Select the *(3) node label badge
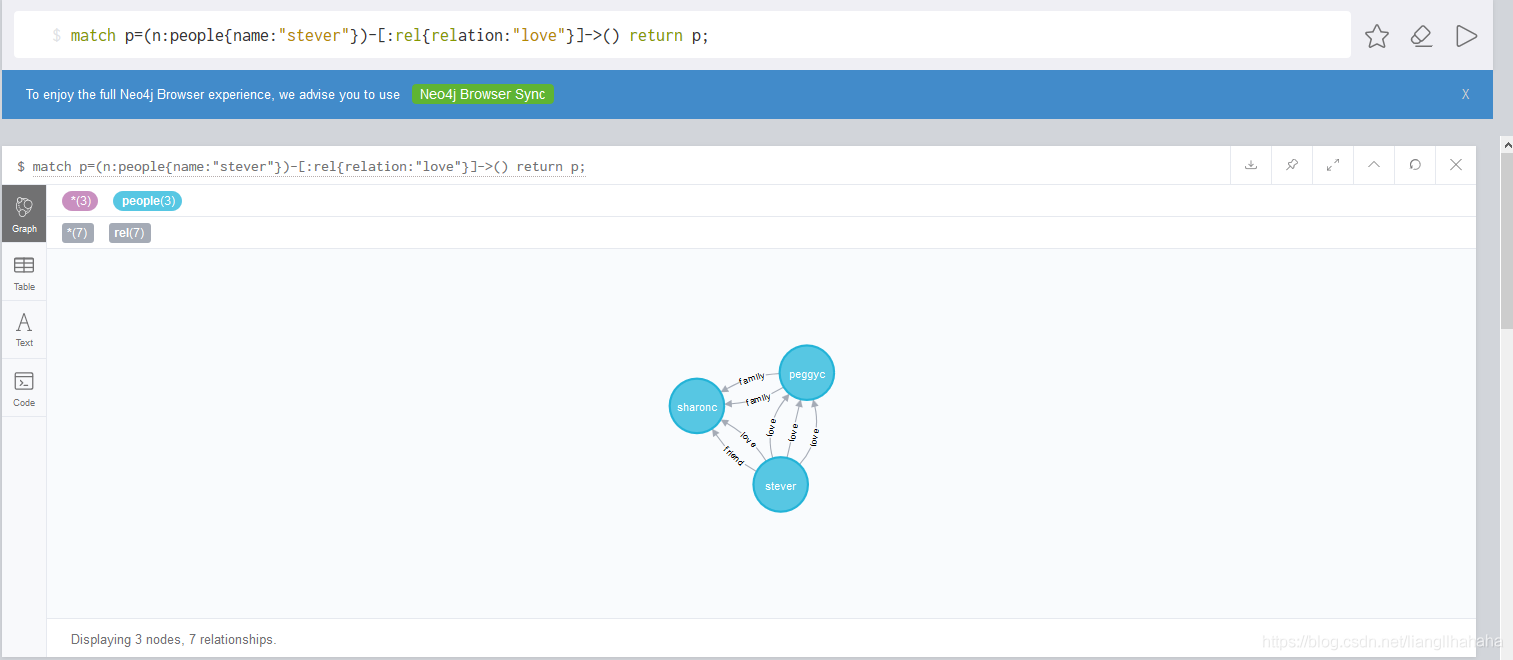The height and width of the screenshot is (660, 1513). (80, 201)
